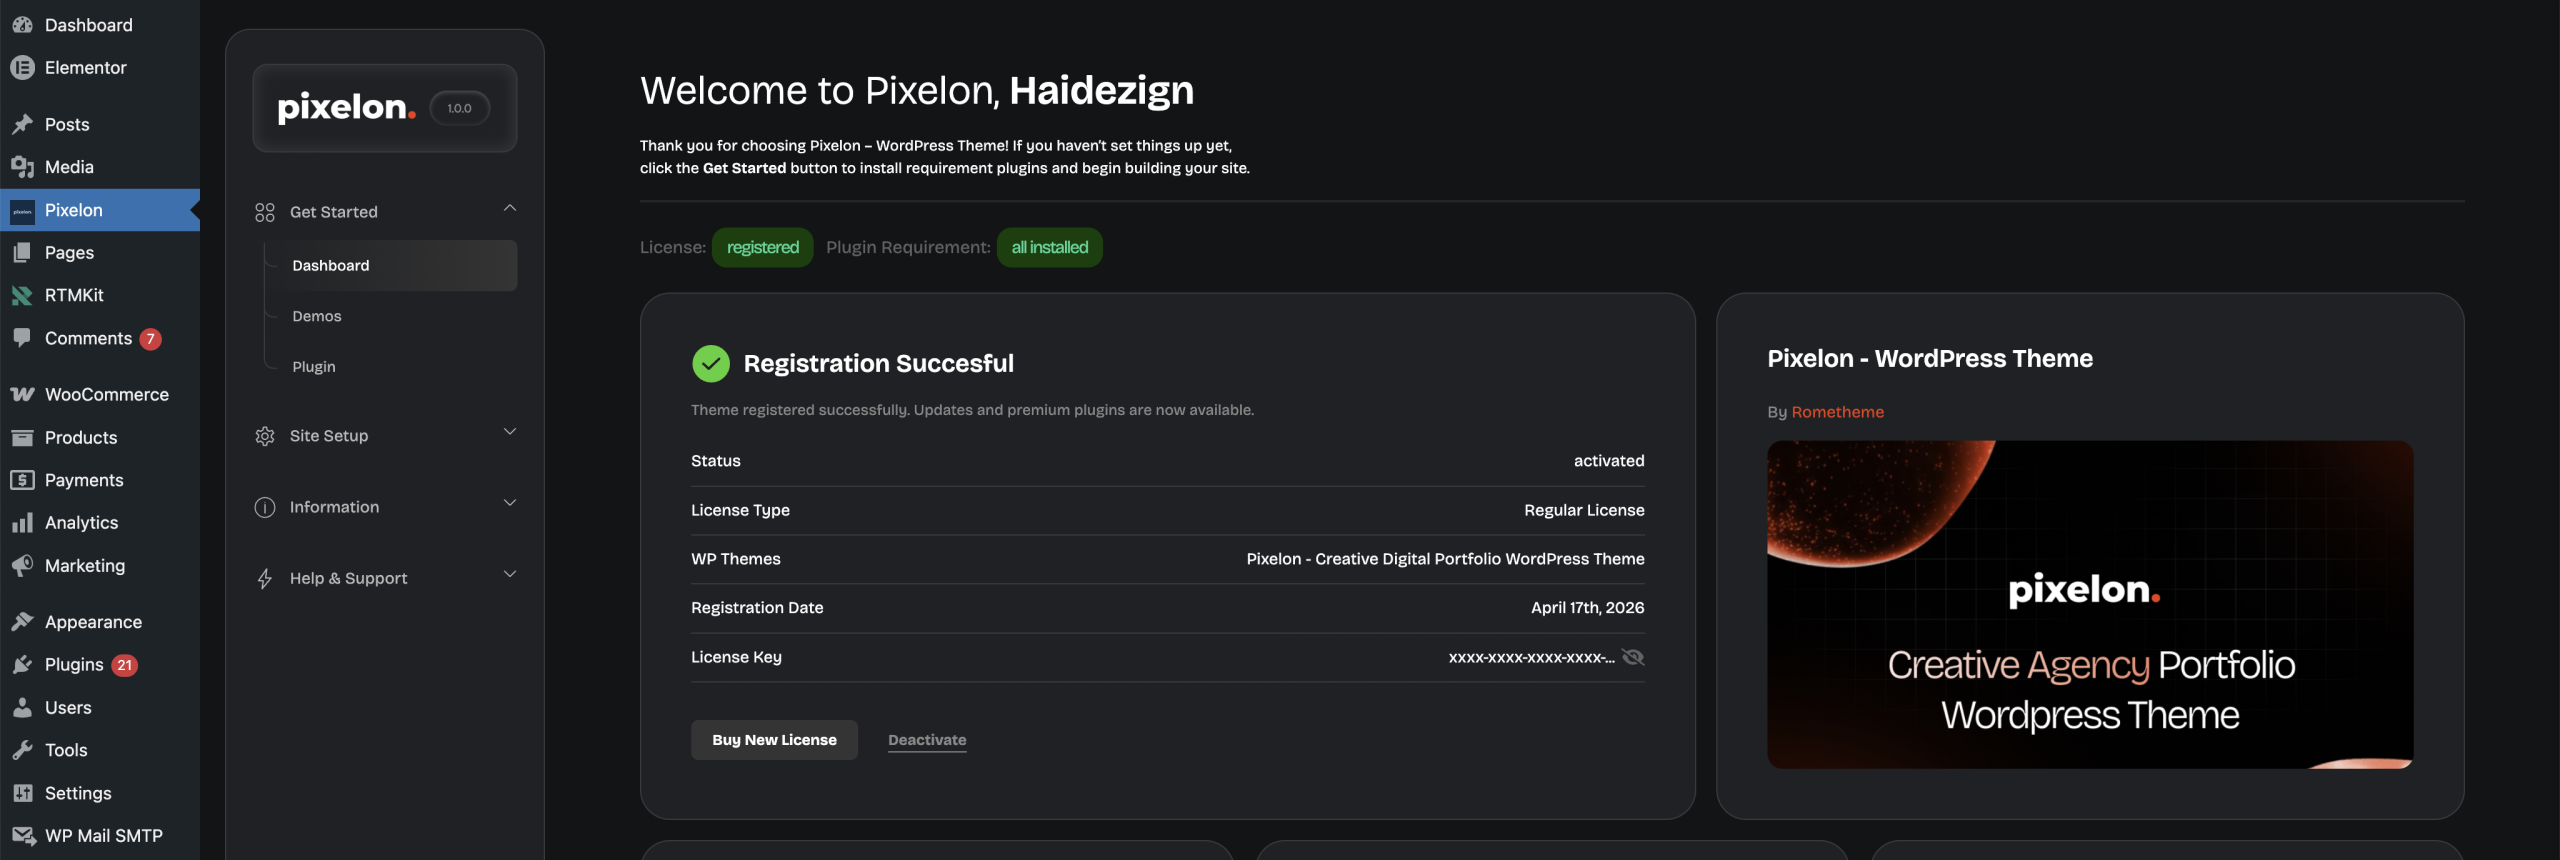
Task: Click the Deactivate license link
Action: point(927,740)
